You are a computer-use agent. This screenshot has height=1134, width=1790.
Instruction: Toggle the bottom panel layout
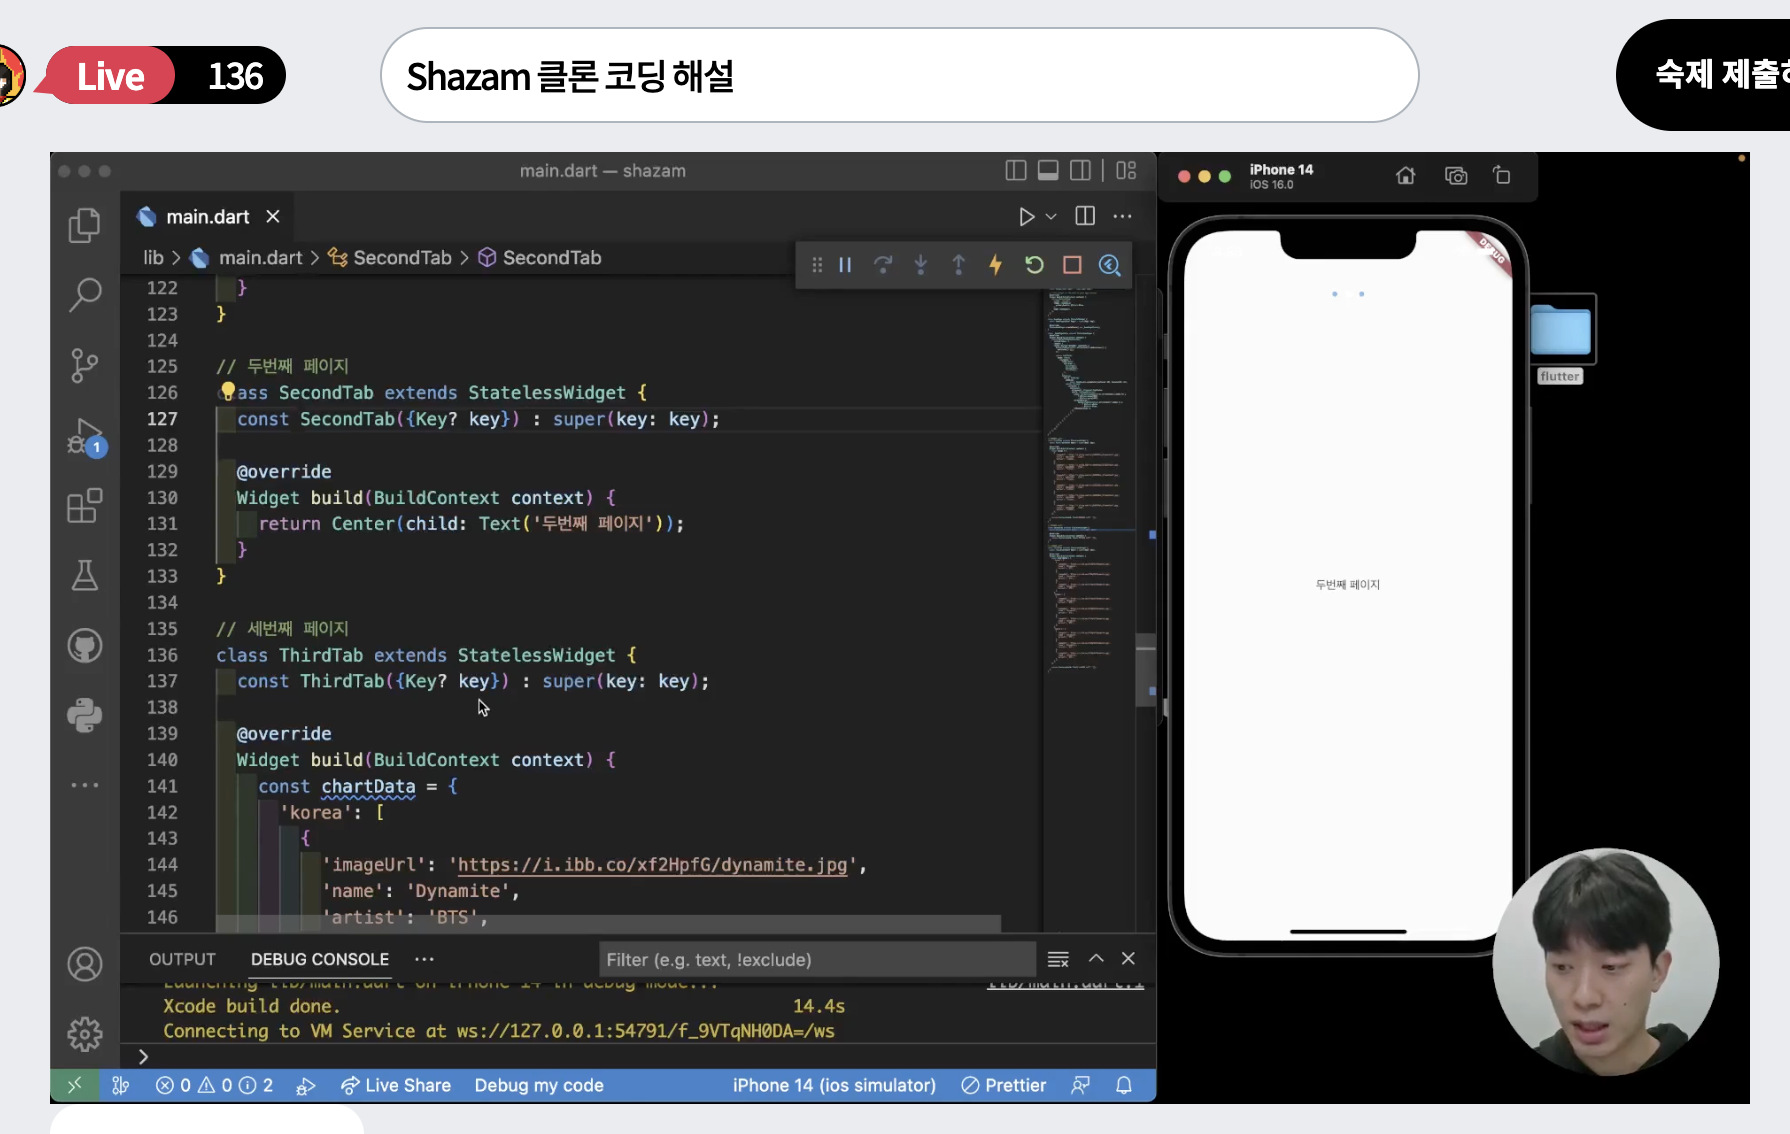pyautogui.click(x=1048, y=171)
